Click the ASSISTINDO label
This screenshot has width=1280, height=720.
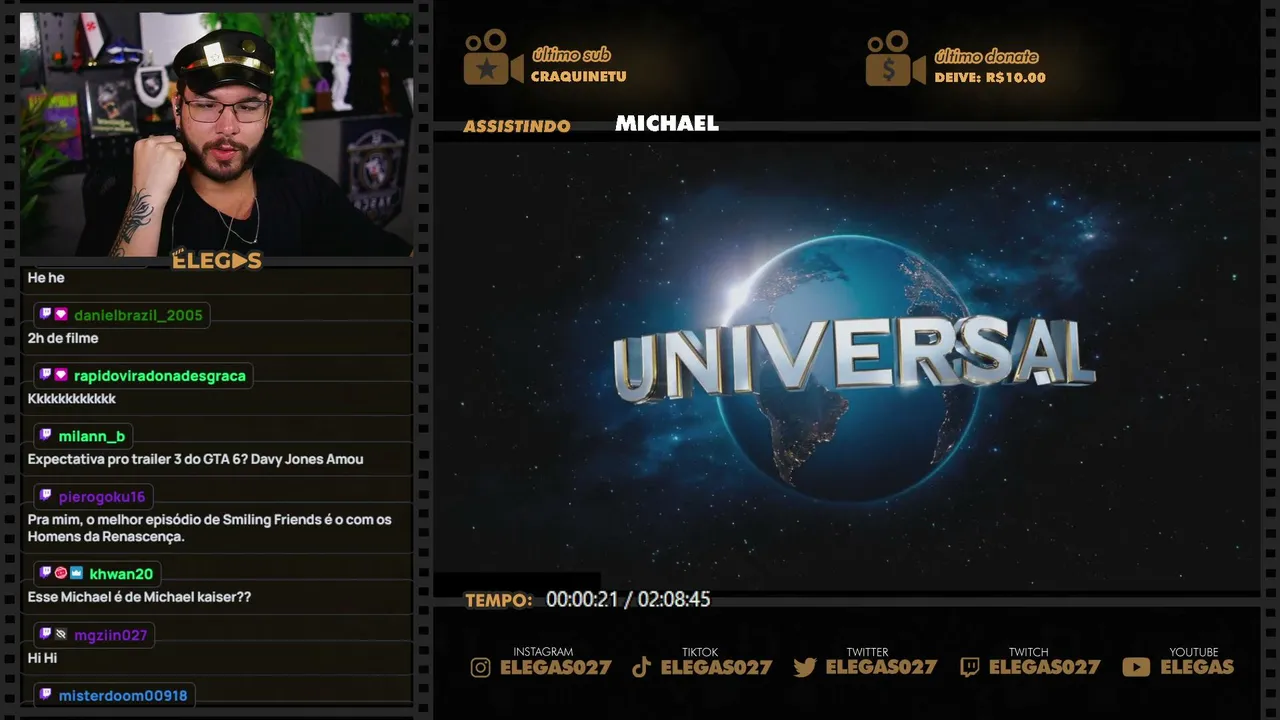click(x=517, y=126)
